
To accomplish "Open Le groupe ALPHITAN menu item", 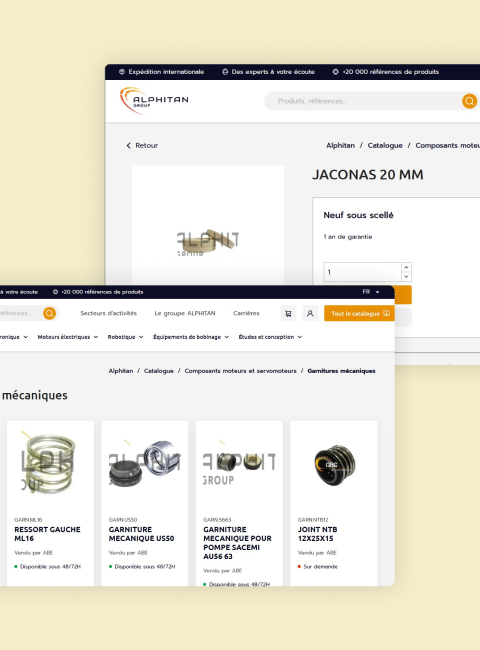I will (x=185, y=313).
